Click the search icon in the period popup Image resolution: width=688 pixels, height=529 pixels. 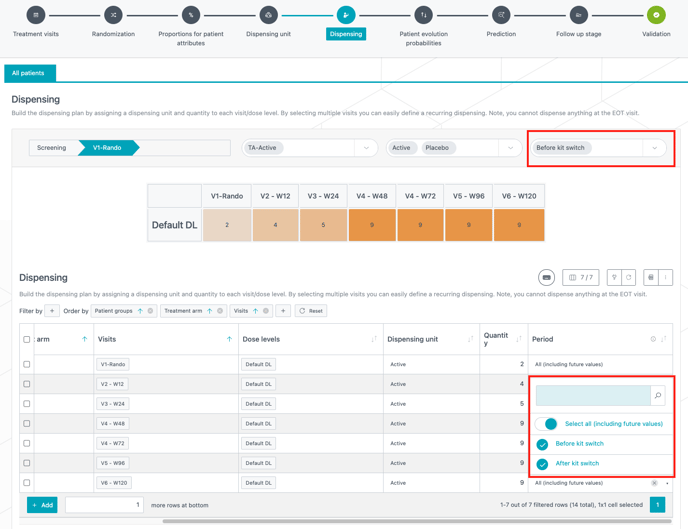tap(658, 396)
